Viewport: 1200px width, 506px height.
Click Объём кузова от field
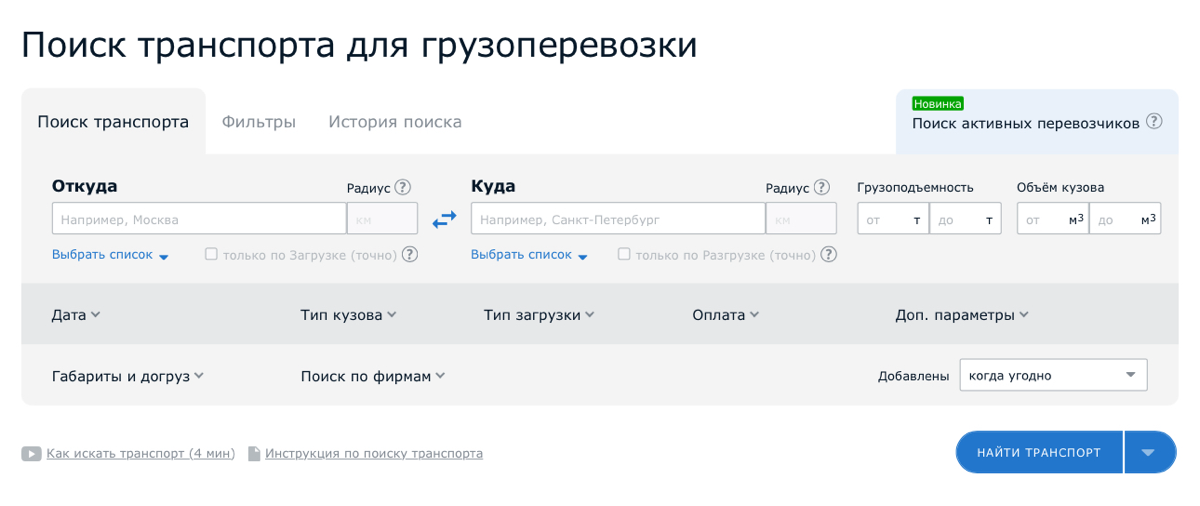pyautogui.click(x=1053, y=219)
